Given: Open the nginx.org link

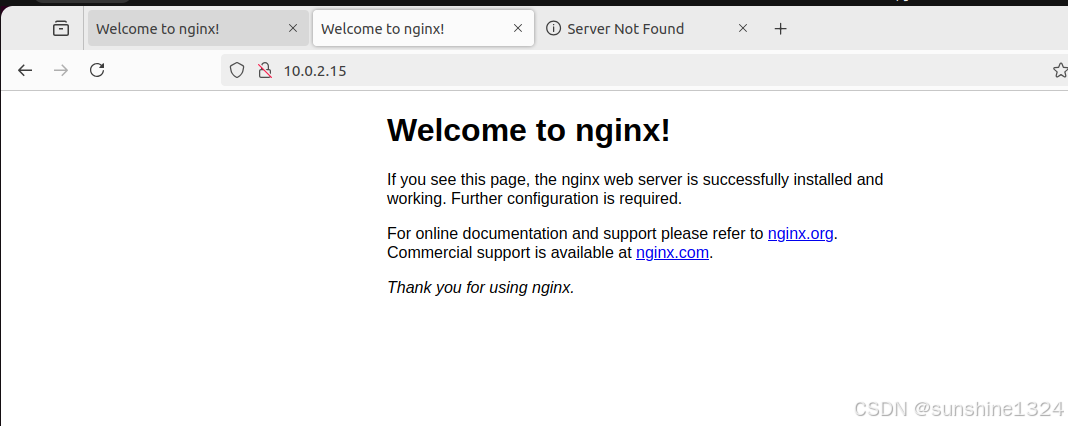Looking at the screenshot, I should coord(800,233).
